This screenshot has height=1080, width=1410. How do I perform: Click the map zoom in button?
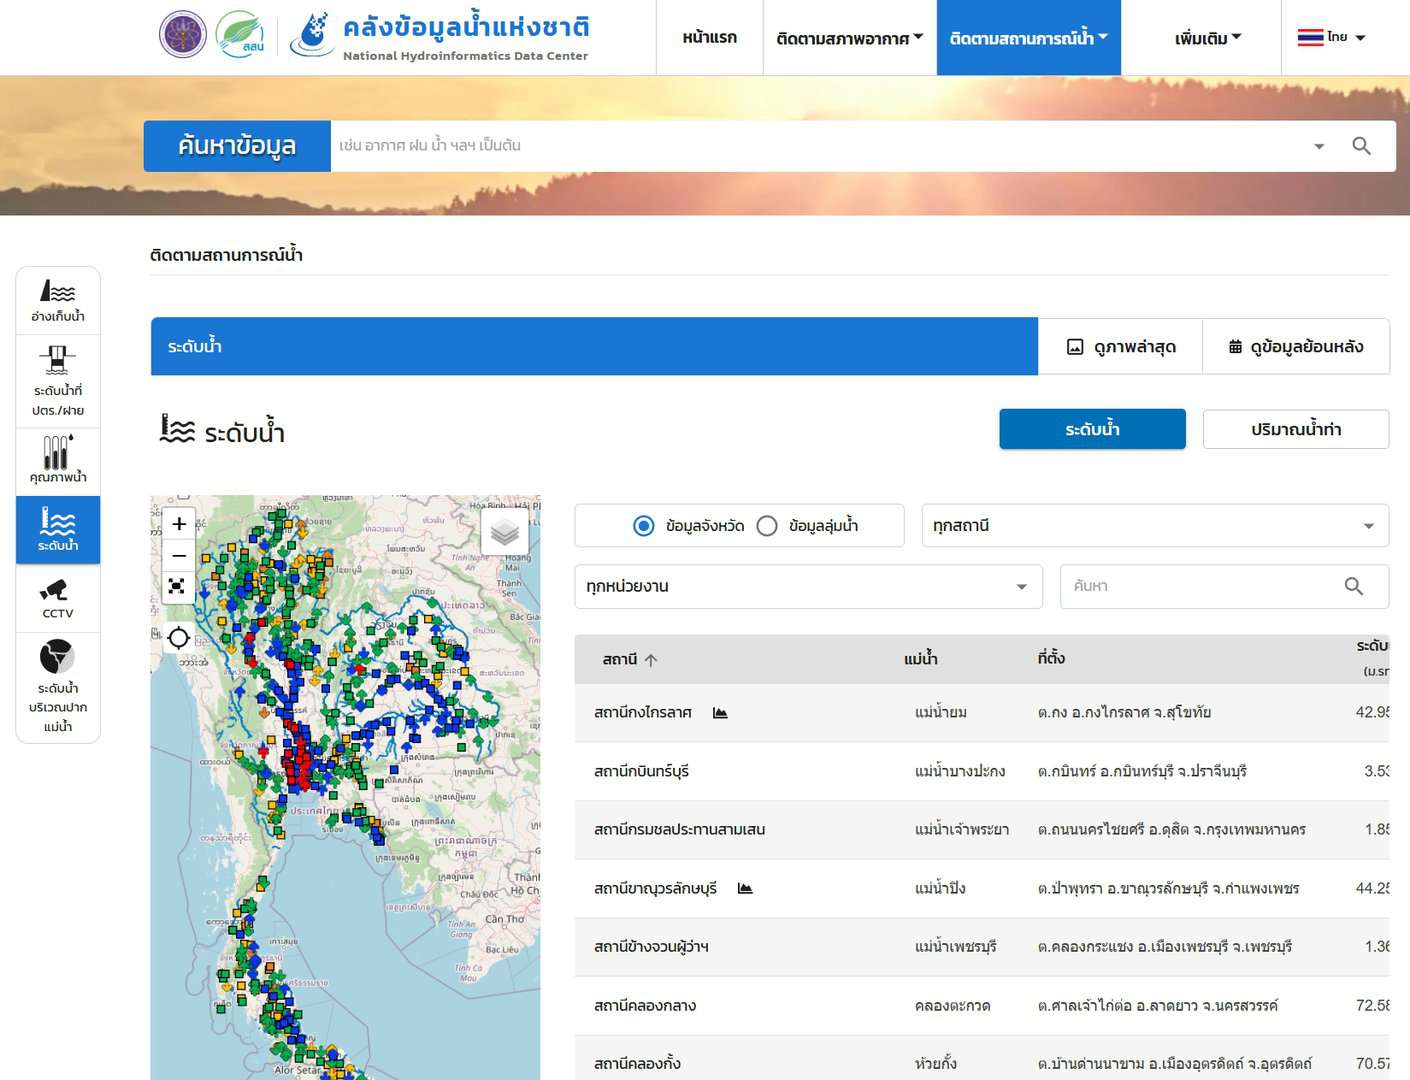pos(179,523)
